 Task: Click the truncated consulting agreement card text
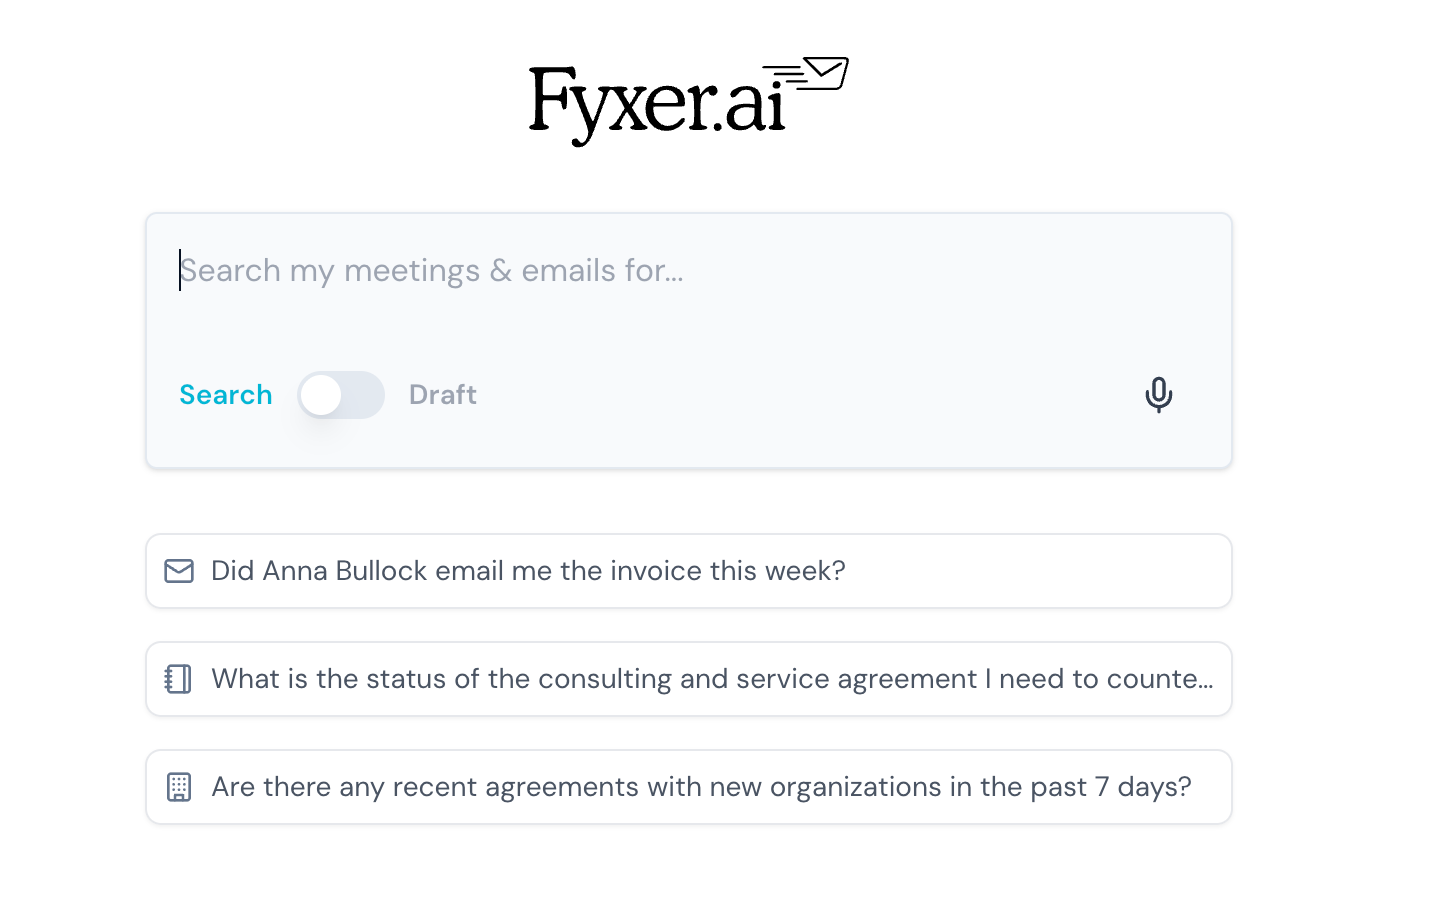coord(711,679)
